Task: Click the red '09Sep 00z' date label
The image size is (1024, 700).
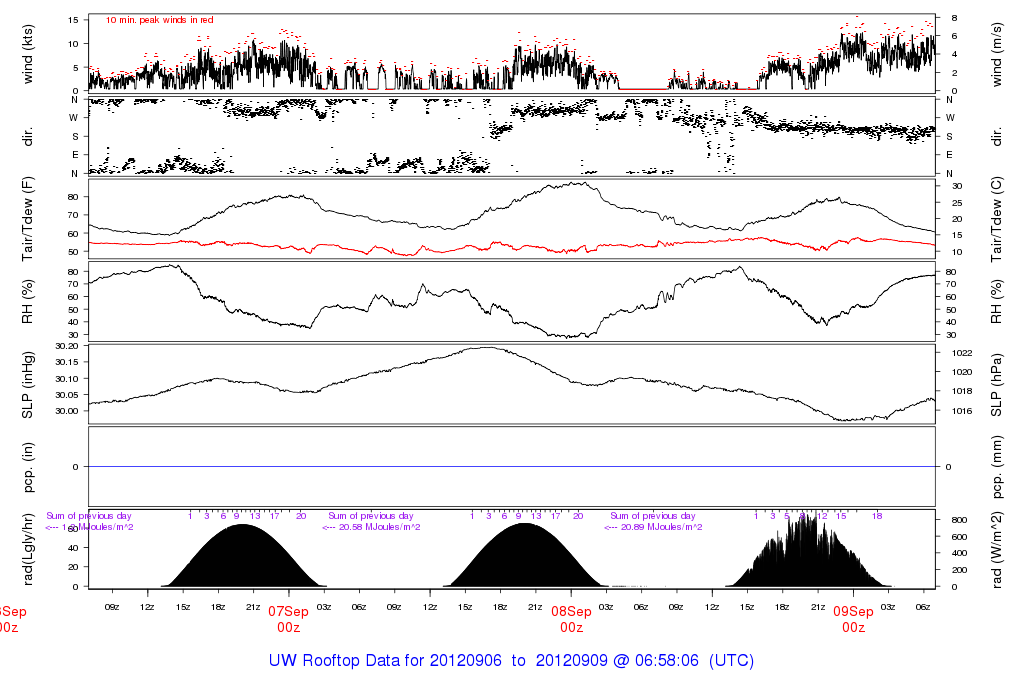Action: tap(854, 619)
